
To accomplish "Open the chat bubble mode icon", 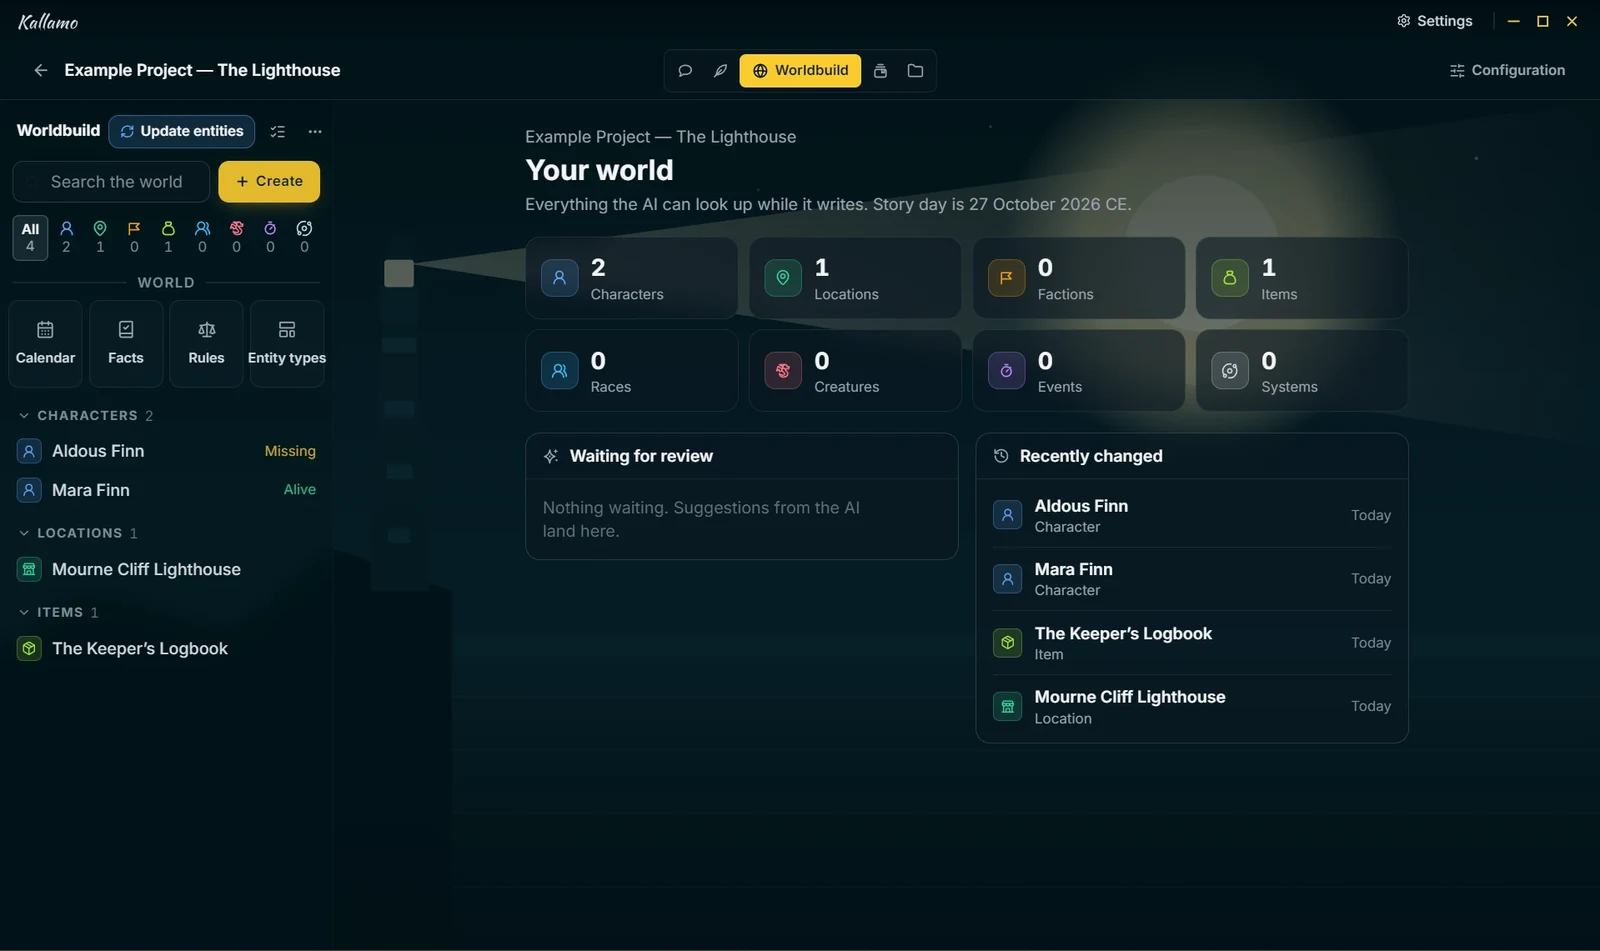I will [685, 71].
